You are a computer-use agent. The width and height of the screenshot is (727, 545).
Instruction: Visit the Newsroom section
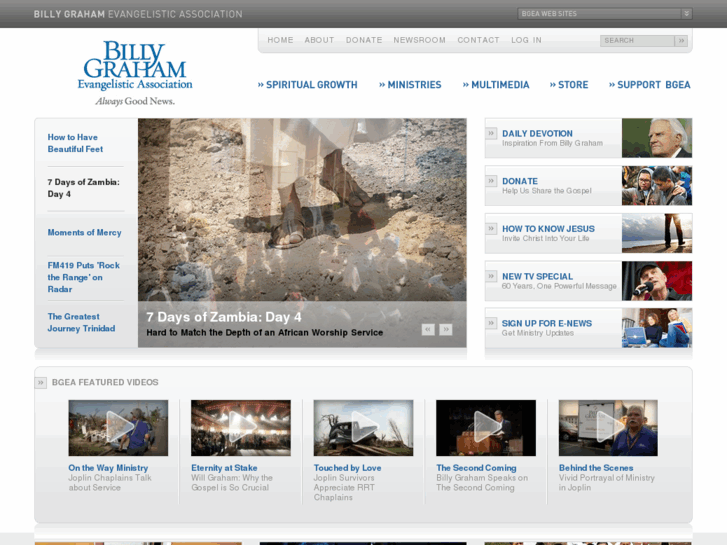coord(420,40)
